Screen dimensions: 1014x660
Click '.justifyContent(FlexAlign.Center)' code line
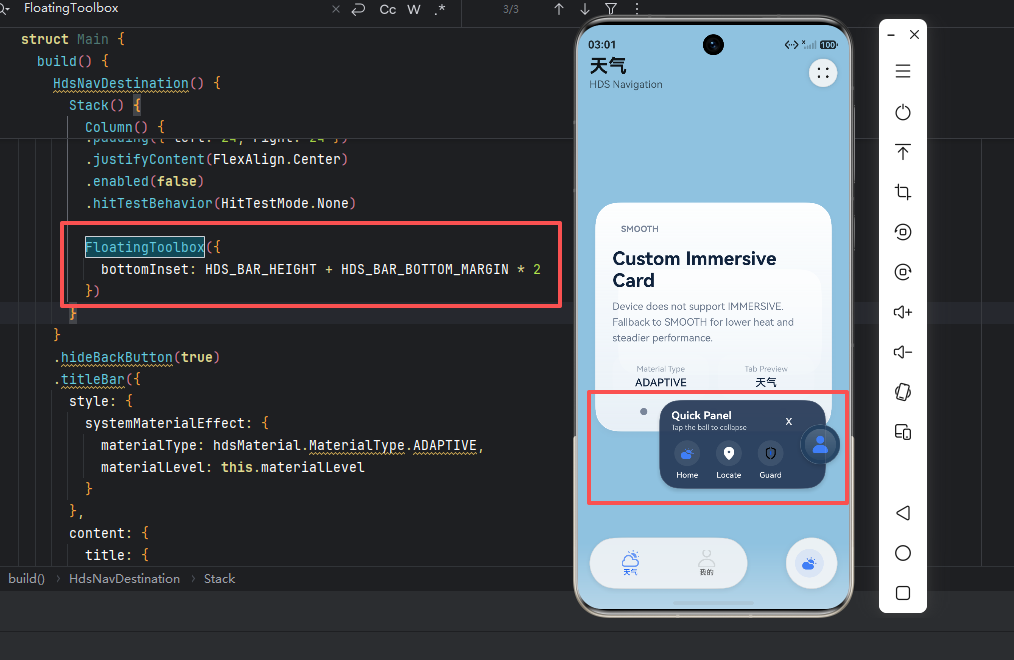[x=217, y=159]
